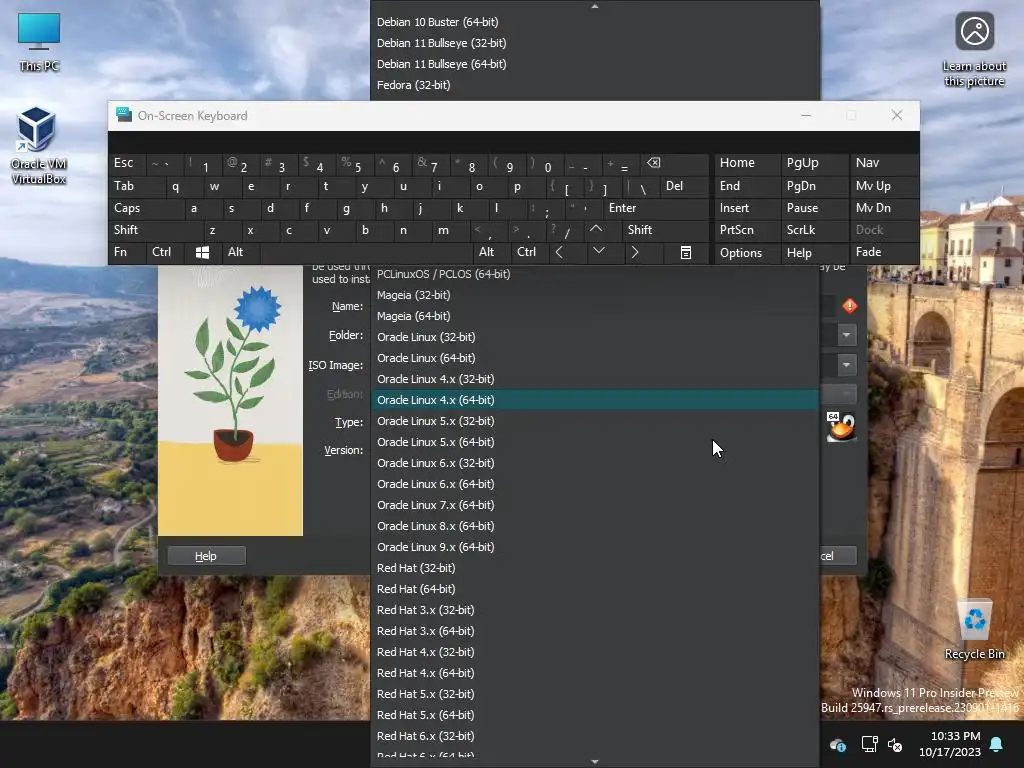Expand the ISO Image dropdown arrow
The image size is (1024, 768).
[846, 364]
